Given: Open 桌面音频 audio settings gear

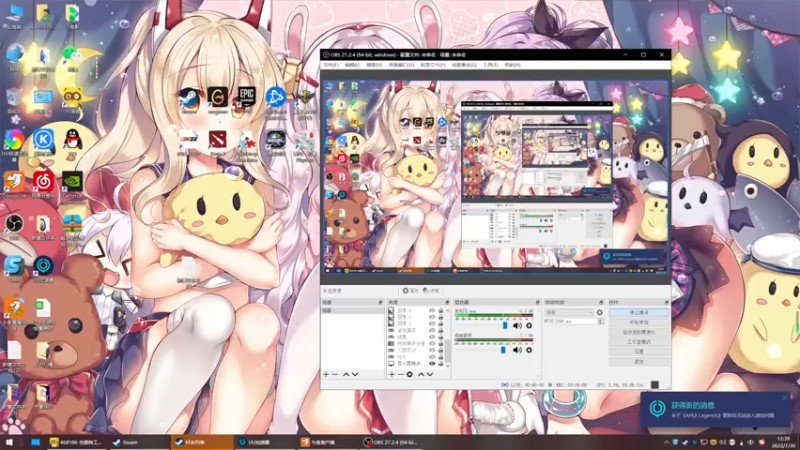Looking at the screenshot, I should tap(529, 350).
